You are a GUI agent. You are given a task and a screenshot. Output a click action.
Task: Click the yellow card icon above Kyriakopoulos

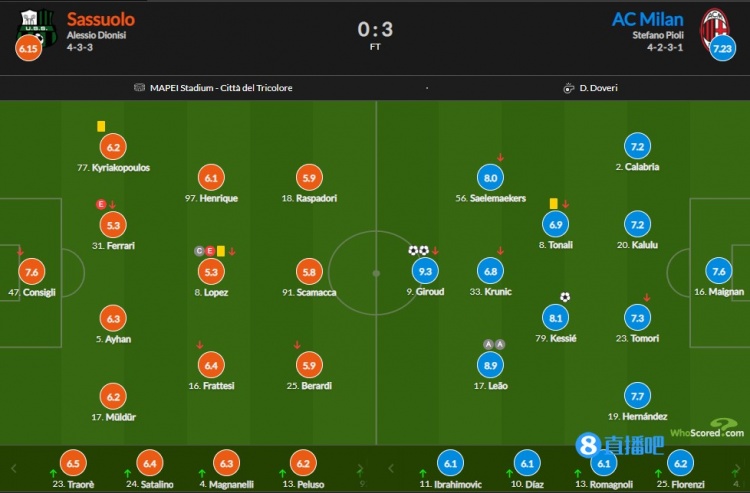(101, 126)
